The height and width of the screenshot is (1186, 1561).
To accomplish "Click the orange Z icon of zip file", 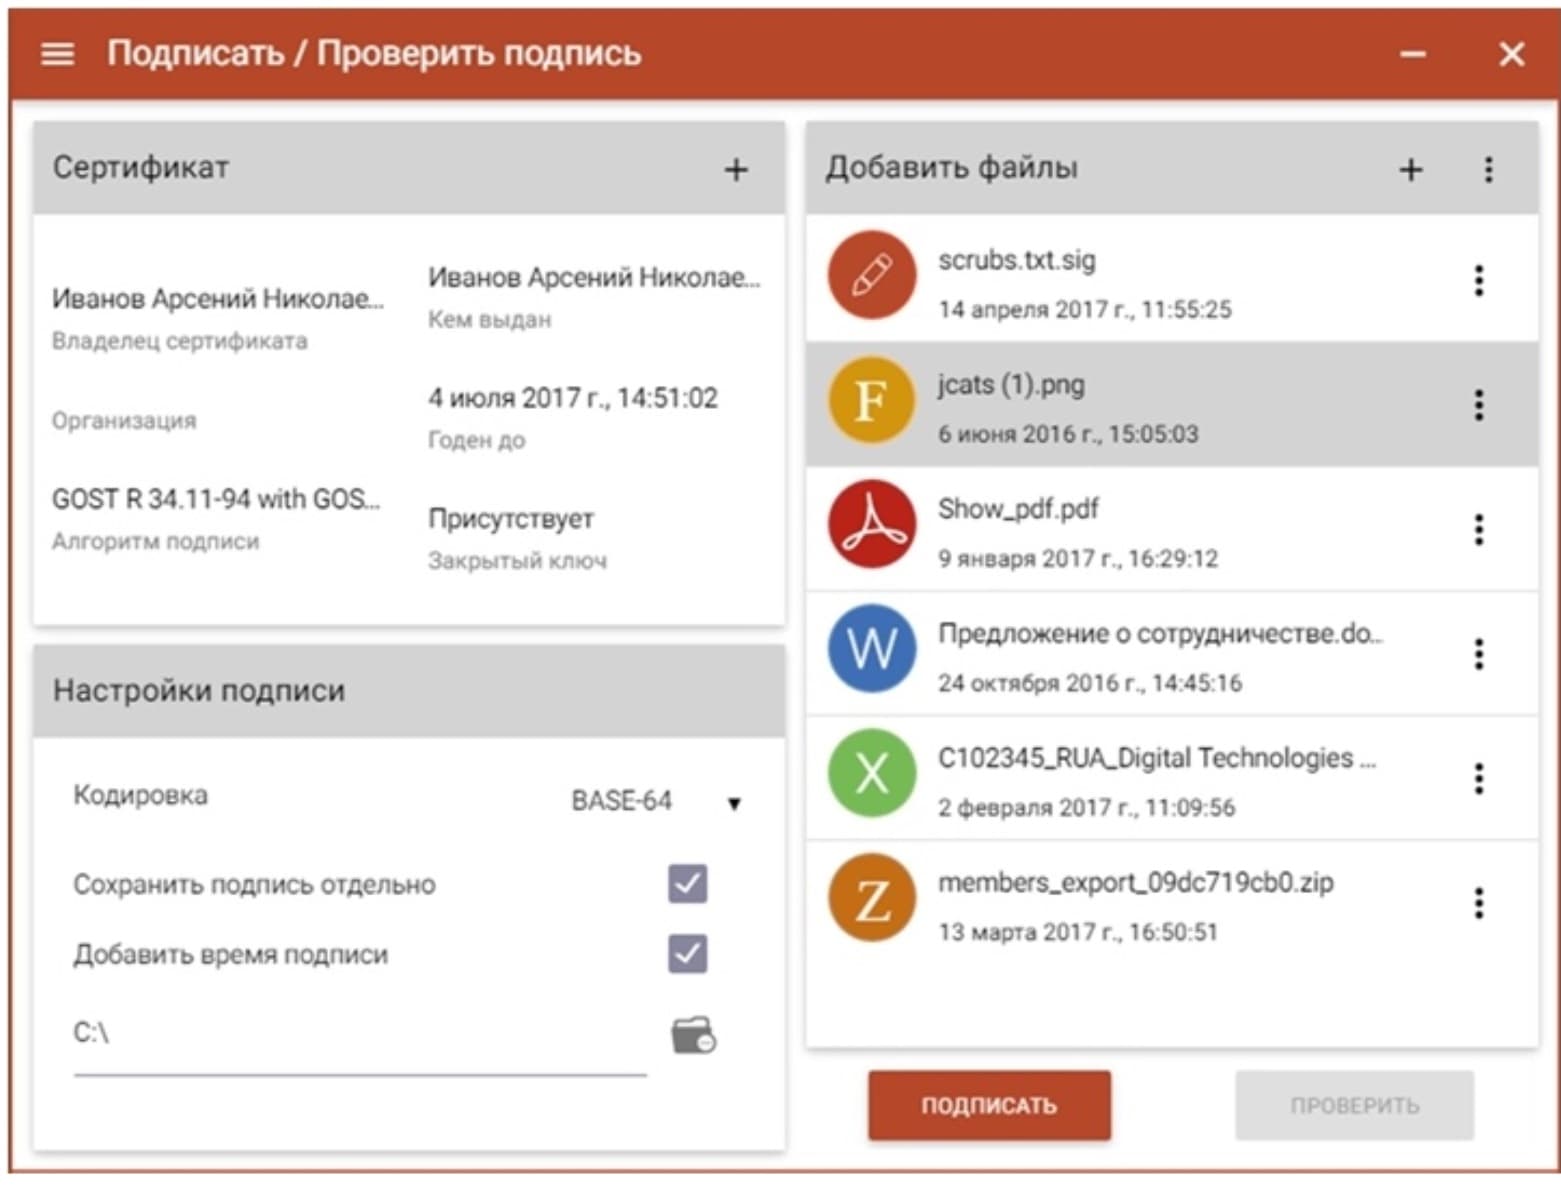I will pyautogui.click(x=871, y=899).
